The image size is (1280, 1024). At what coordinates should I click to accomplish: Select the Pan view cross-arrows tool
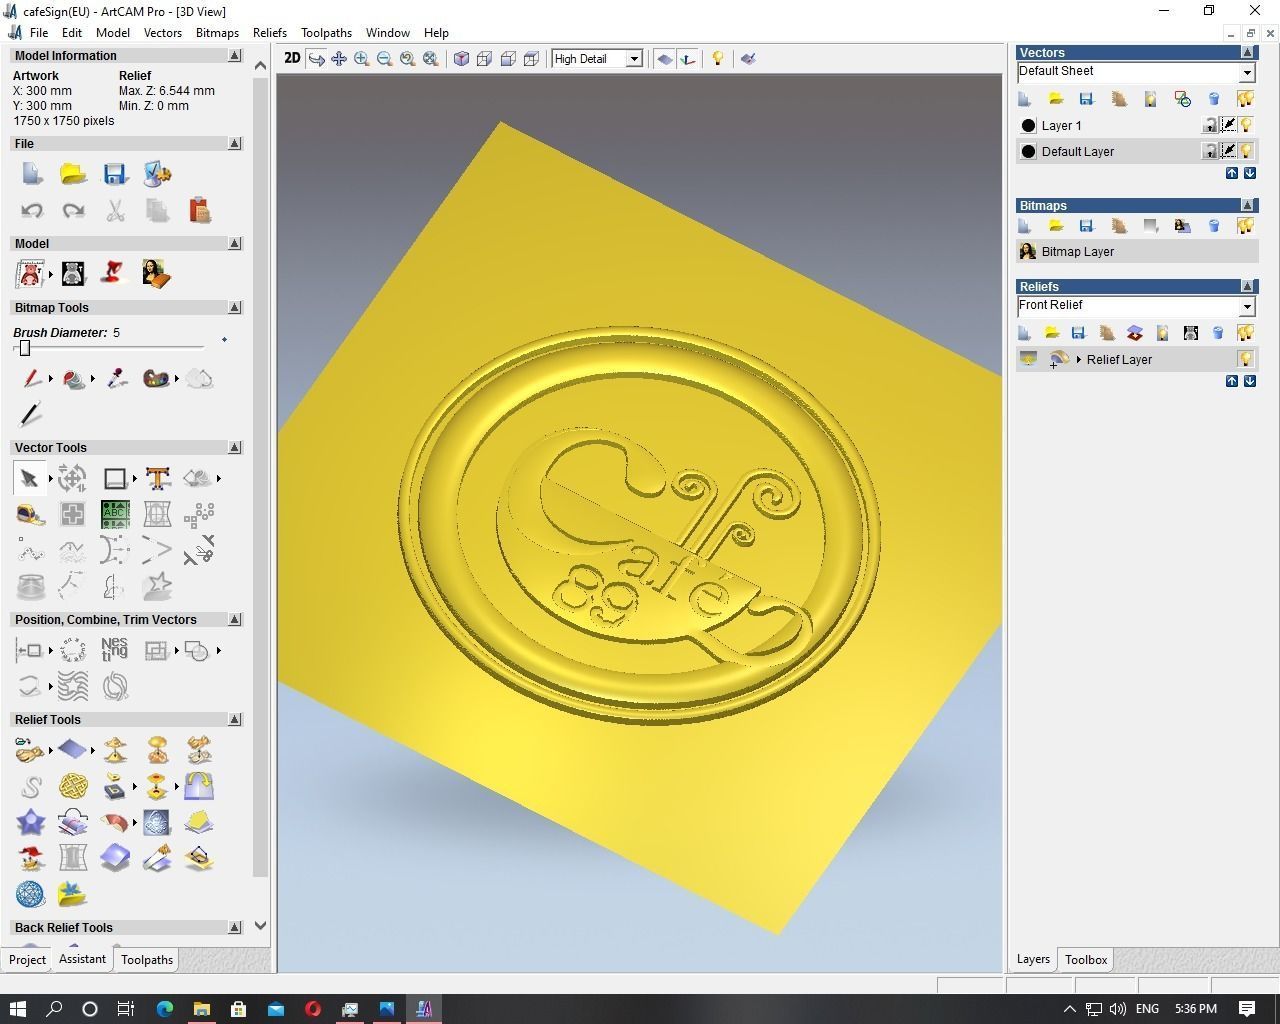tap(339, 59)
